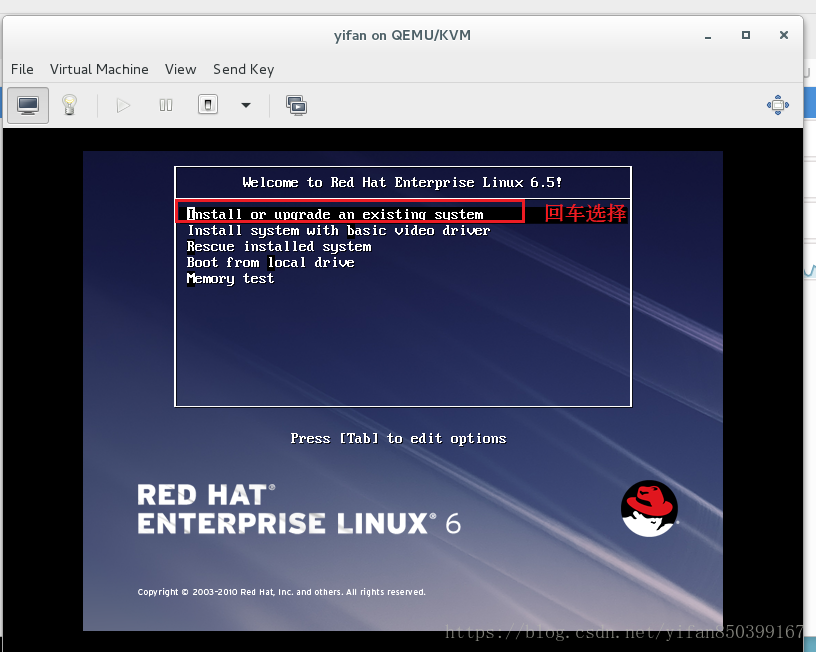Open the View menu

[x=181, y=69]
